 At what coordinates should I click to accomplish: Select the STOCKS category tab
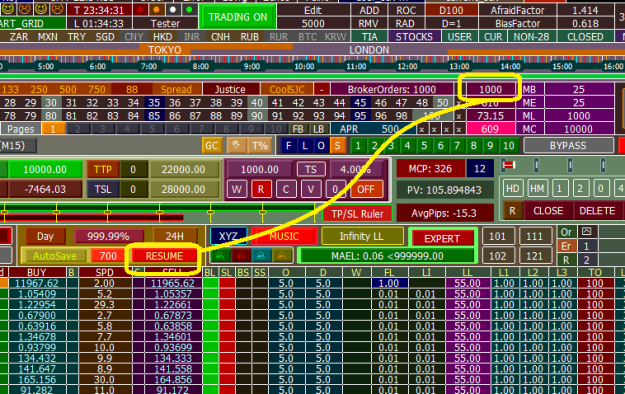click(414, 37)
